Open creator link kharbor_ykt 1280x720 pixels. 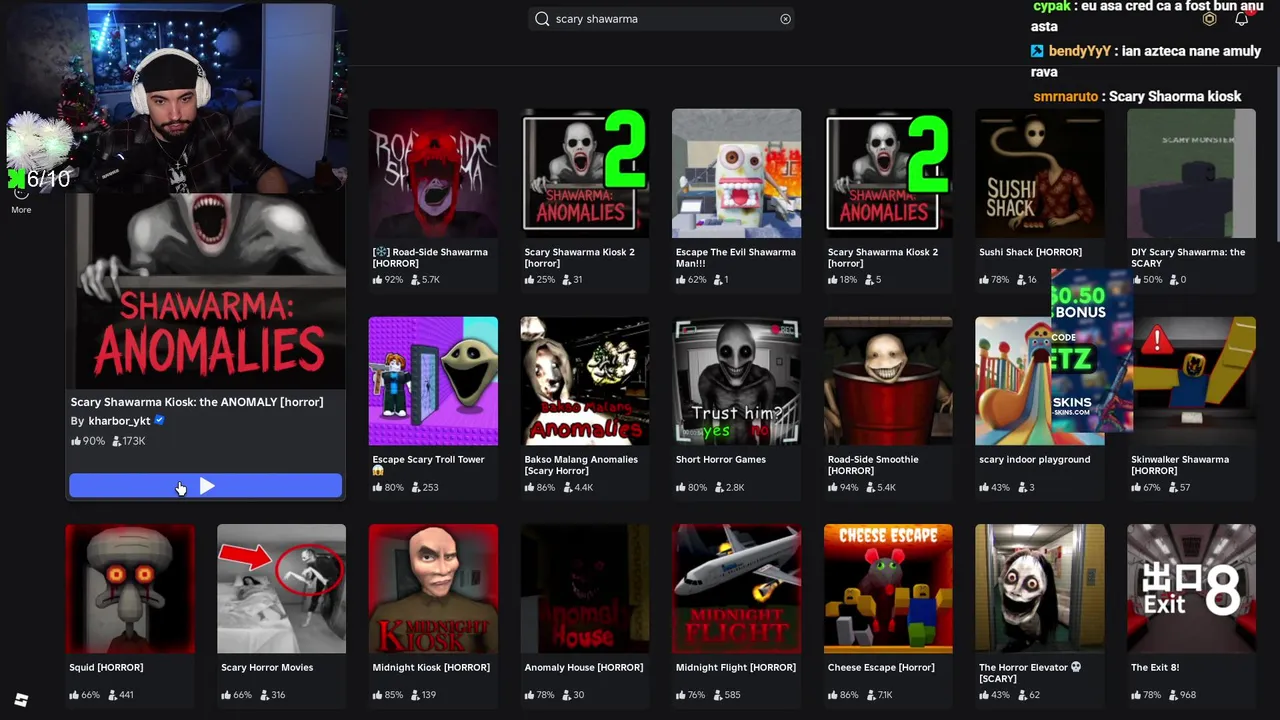(x=119, y=421)
